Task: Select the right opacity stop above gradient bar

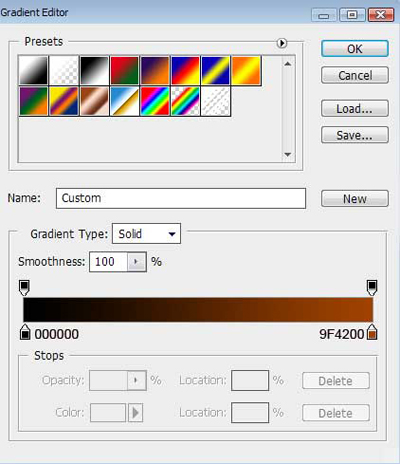Action: (372, 288)
